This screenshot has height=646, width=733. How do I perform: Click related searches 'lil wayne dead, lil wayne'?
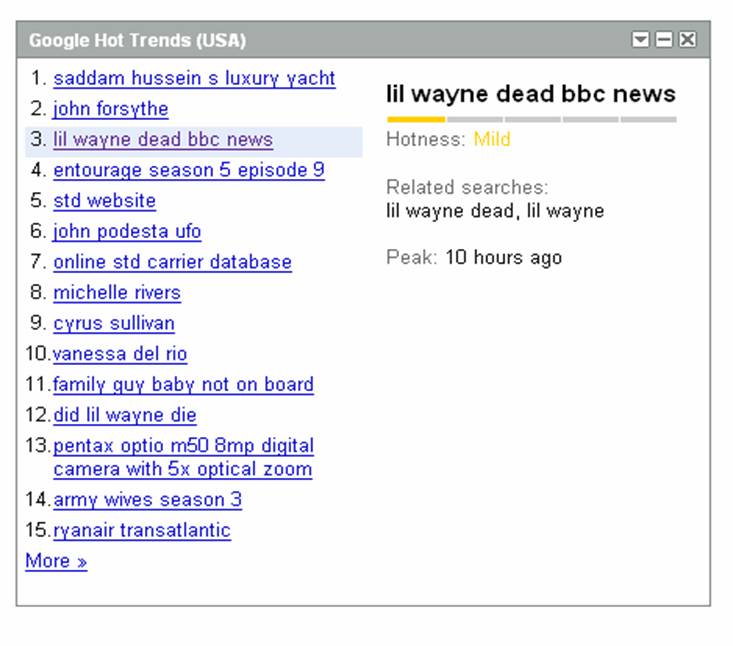[x=495, y=211]
